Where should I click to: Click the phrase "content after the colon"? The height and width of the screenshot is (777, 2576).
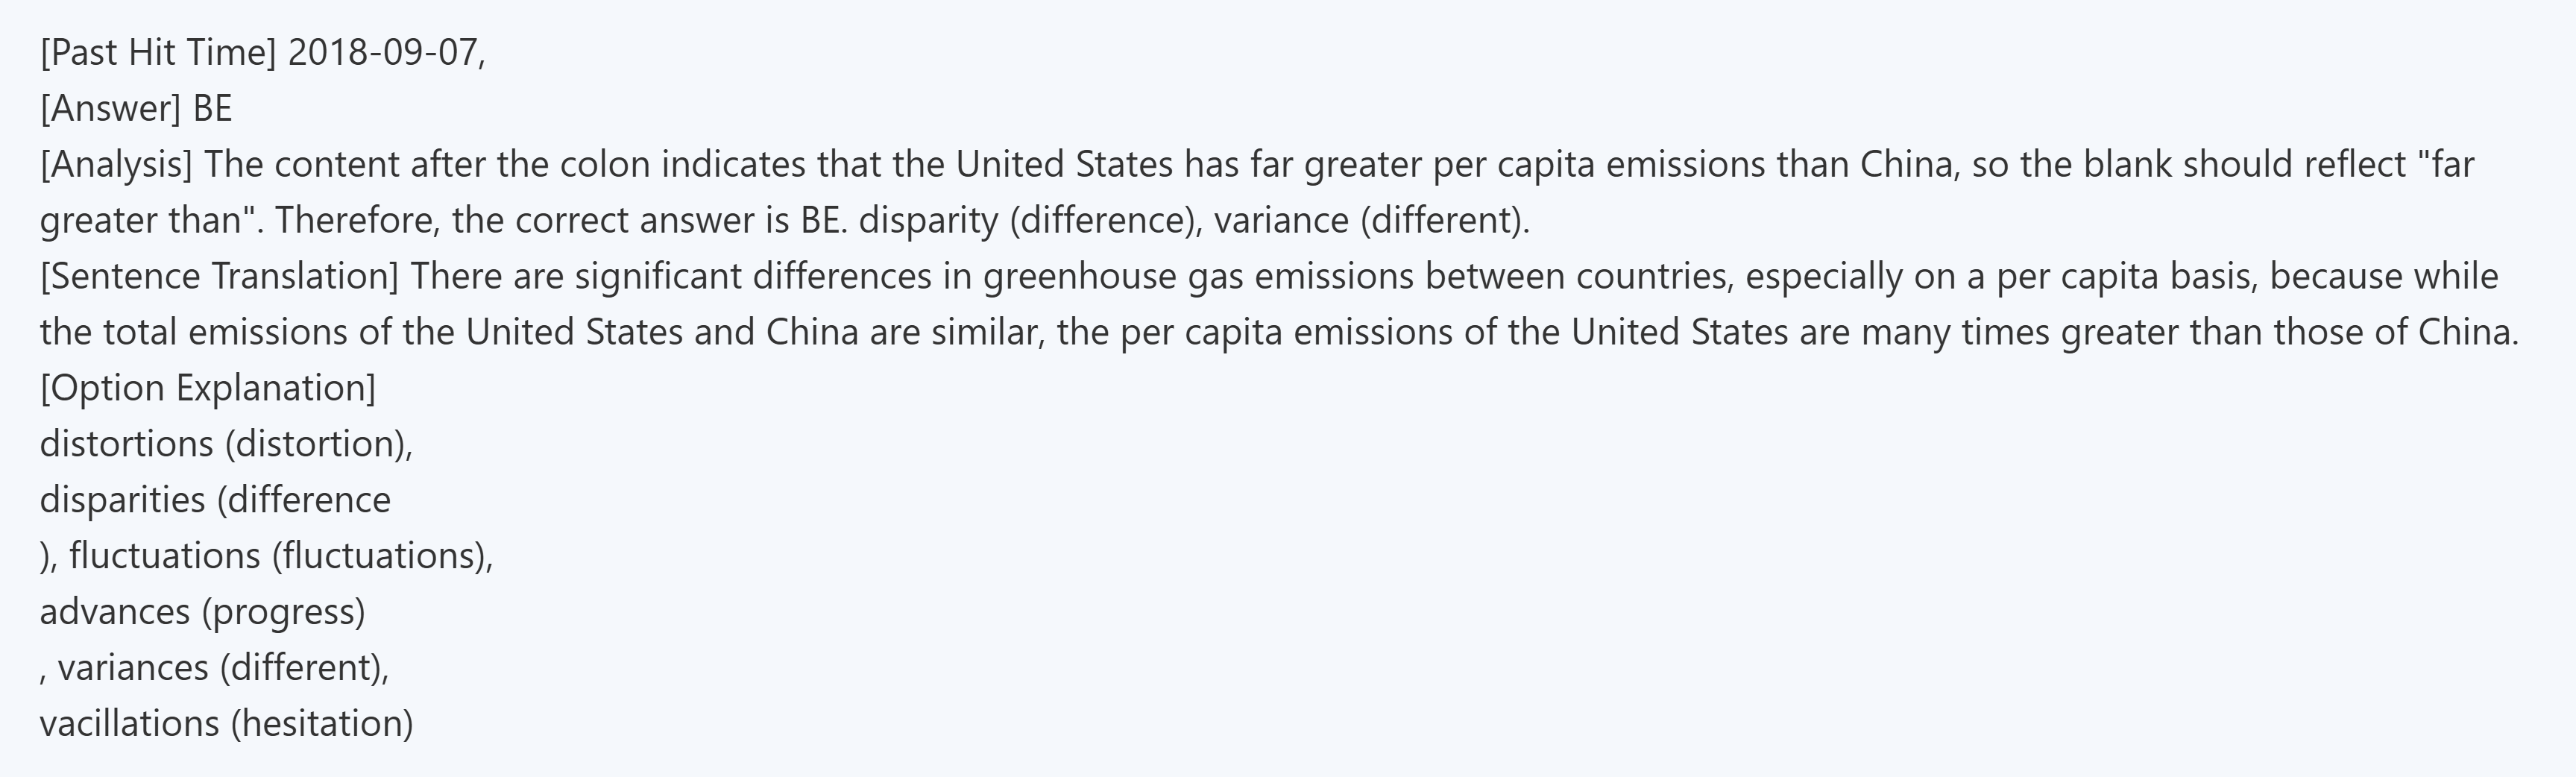point(462,164)
